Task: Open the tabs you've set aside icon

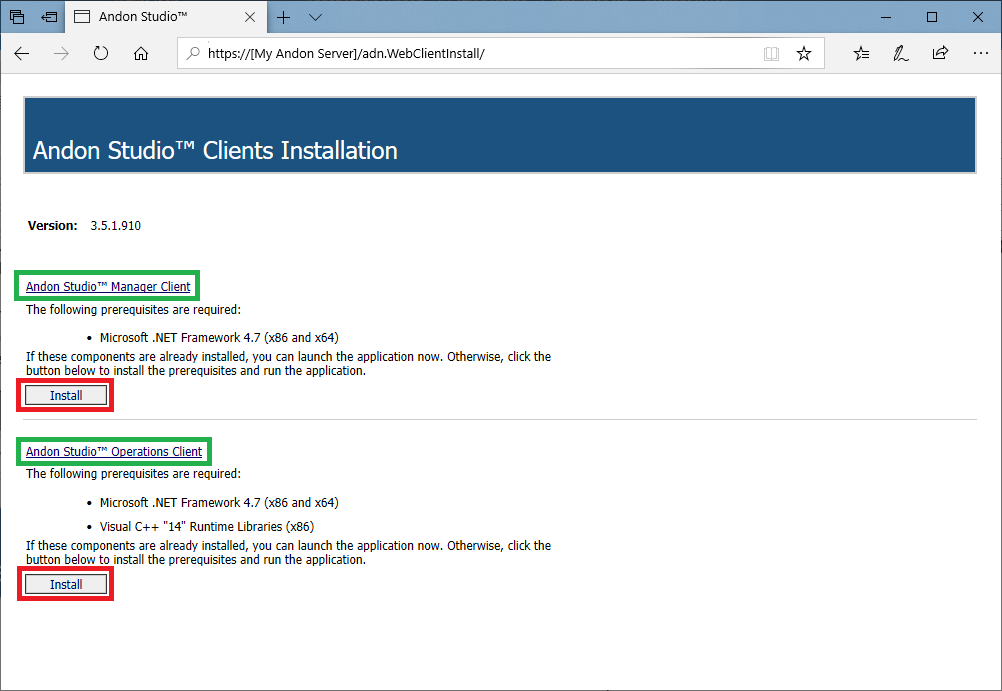Action: pyautogui.click(x=17, y=17)
